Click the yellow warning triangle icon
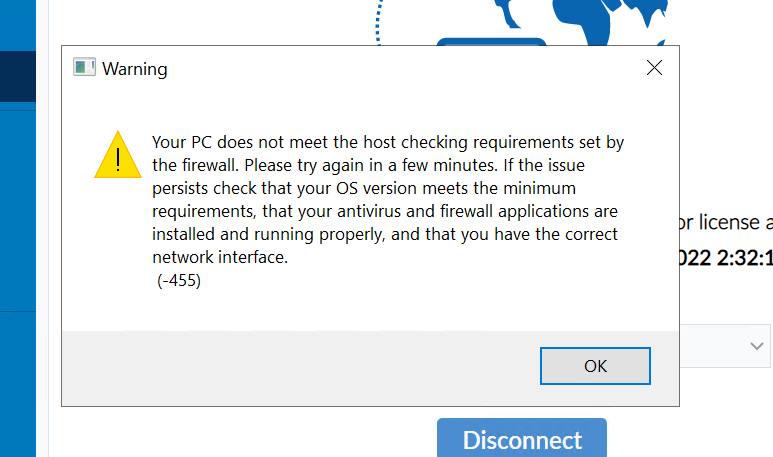773x457 pixels. tap(118, 155)
